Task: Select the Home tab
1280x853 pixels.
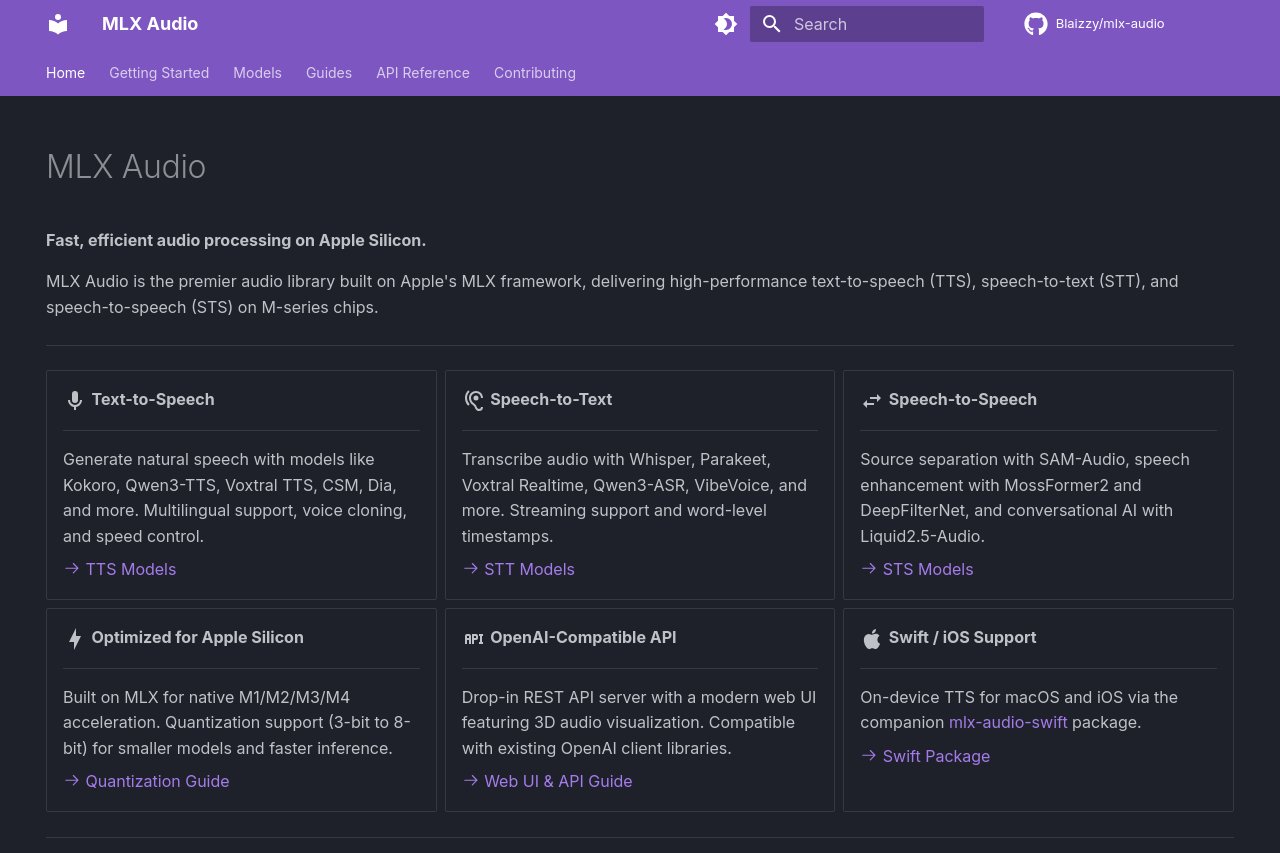Action: [65, 73]
